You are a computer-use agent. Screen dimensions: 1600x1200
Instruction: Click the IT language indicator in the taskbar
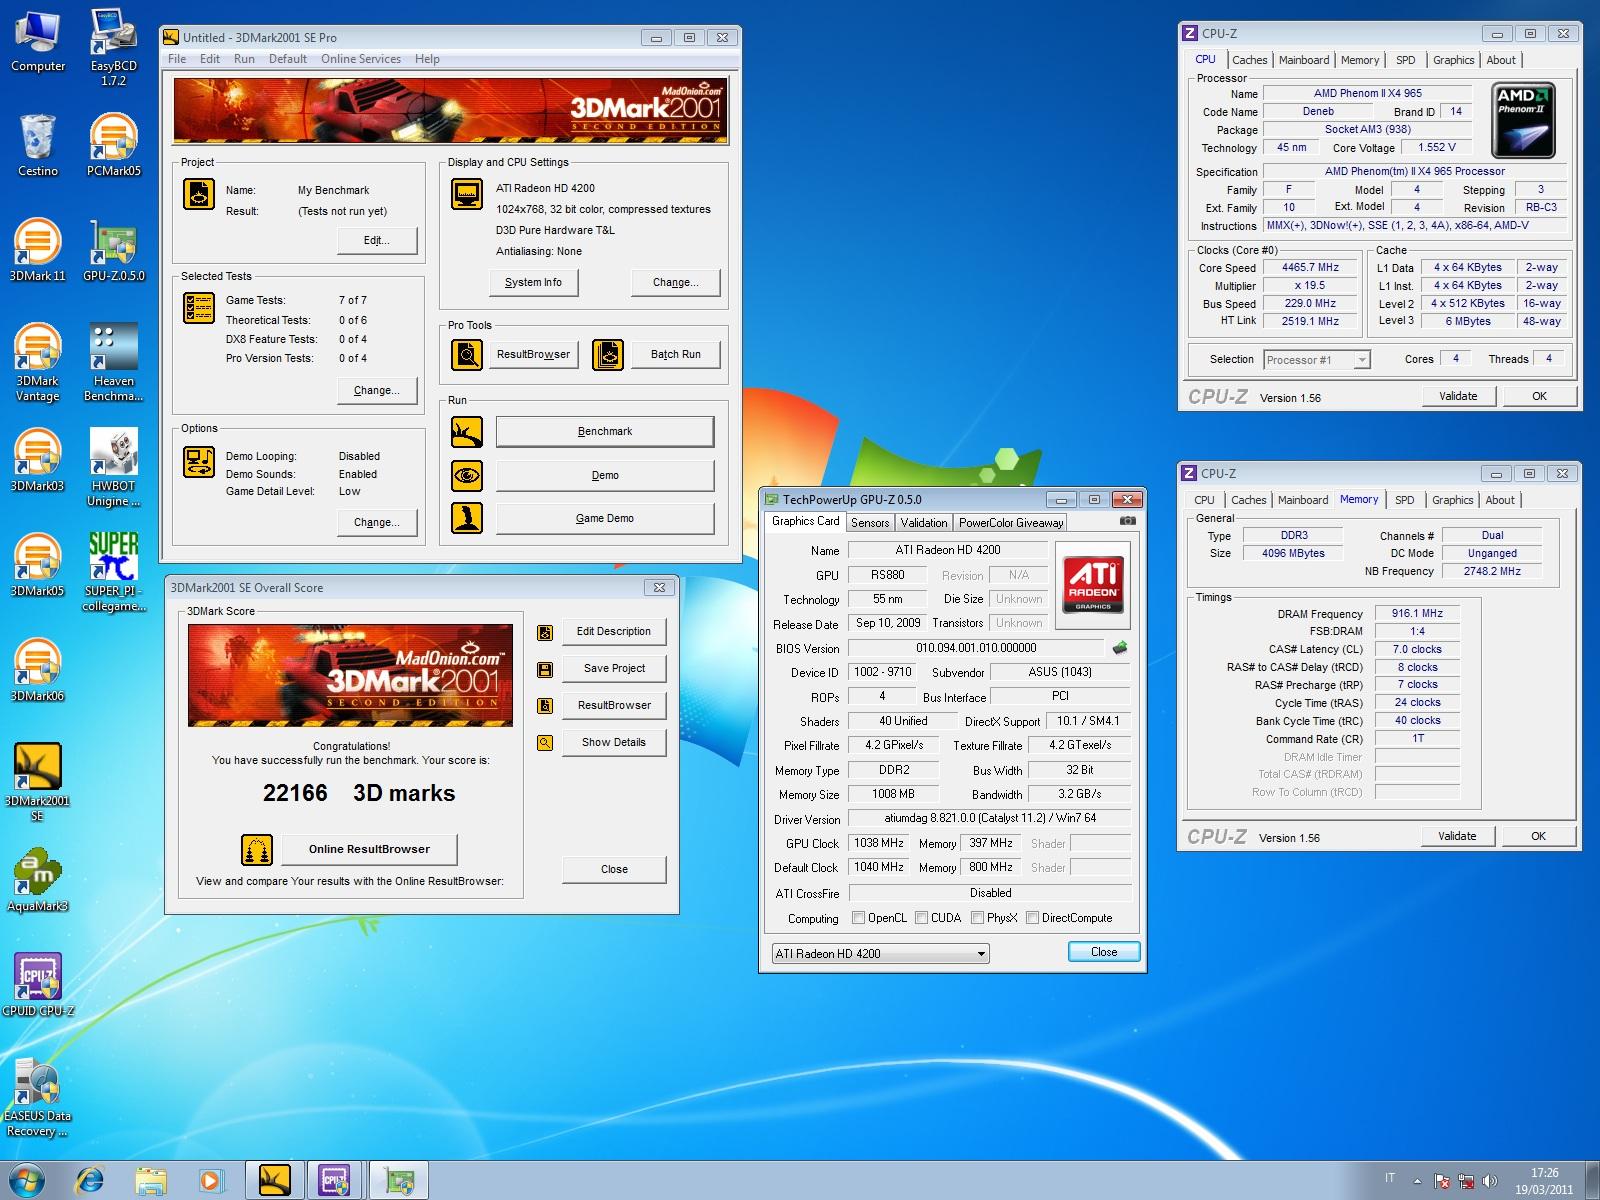pos(1390,1179)
